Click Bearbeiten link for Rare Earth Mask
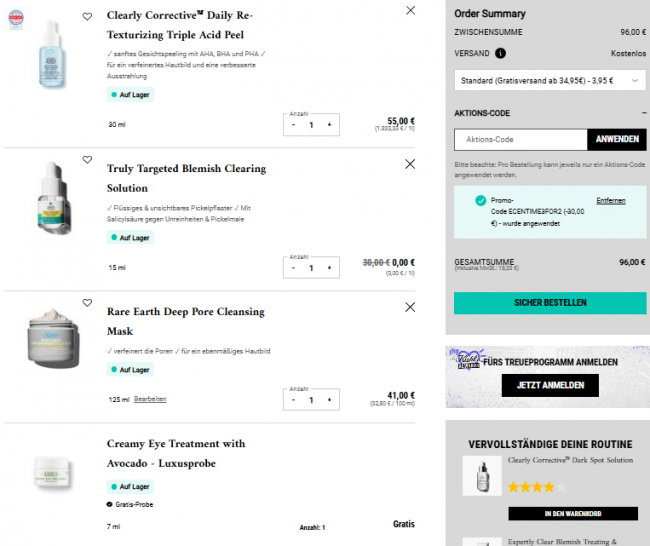650x546 pixels. tap(150, 399)
